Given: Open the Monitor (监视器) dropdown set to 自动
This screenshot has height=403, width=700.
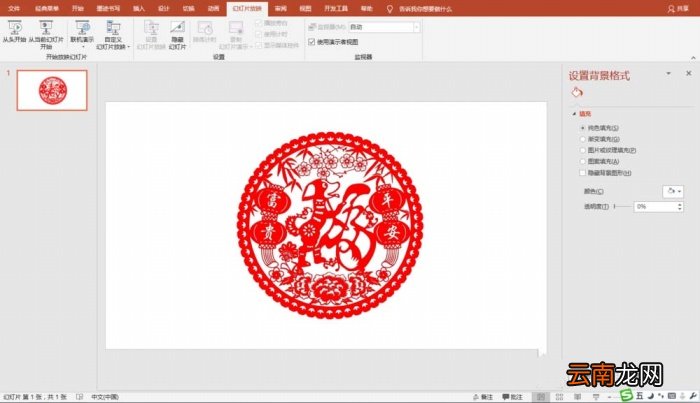Looking at the screenshot, I should (x=384, y=27).
